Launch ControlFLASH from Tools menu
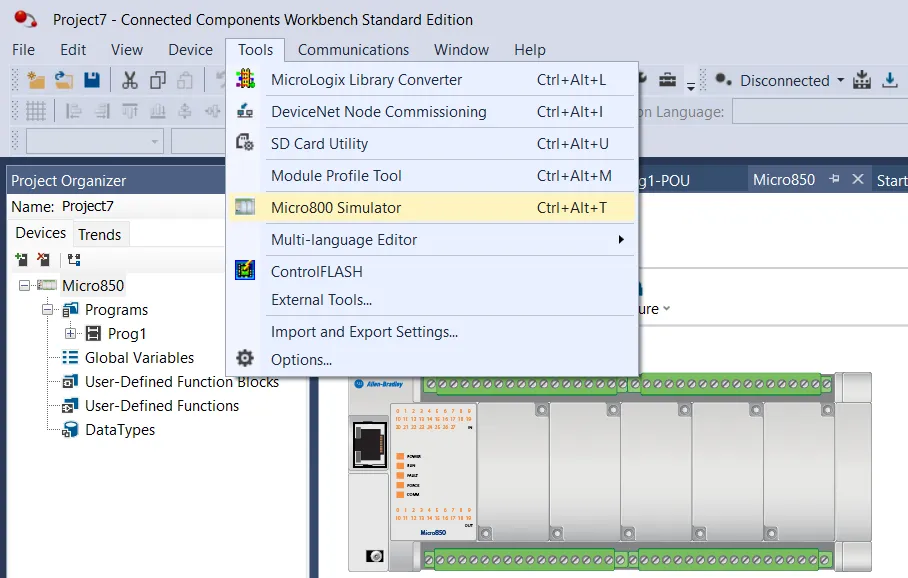Image resolution: width=908 pixels, height=578 pixels. coord(433,271)
